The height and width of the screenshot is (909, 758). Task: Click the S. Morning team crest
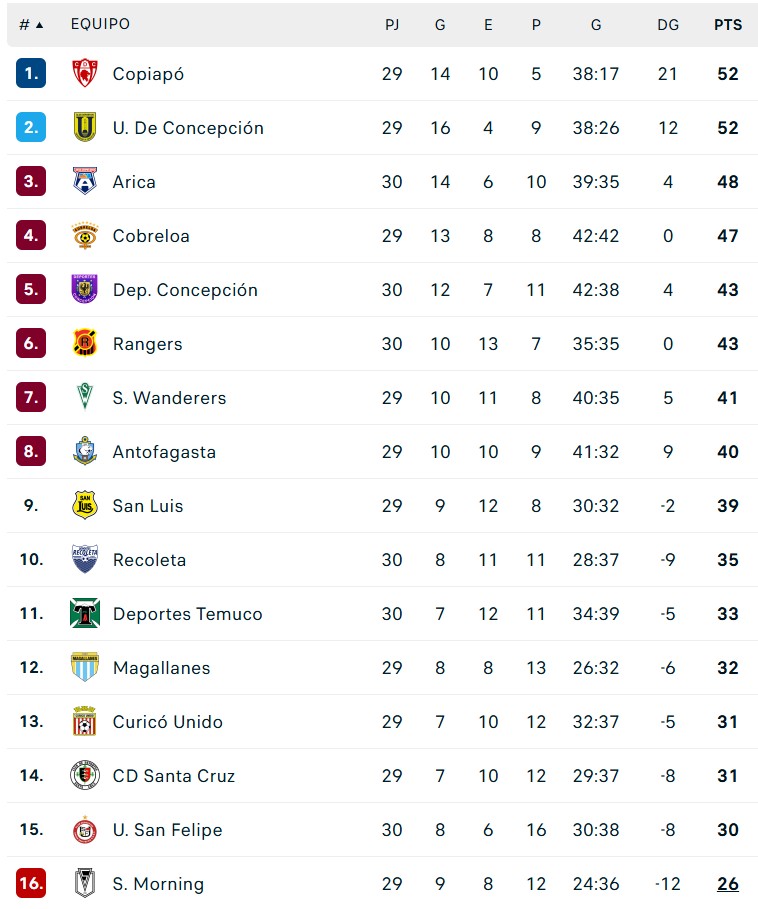point(85,883)
